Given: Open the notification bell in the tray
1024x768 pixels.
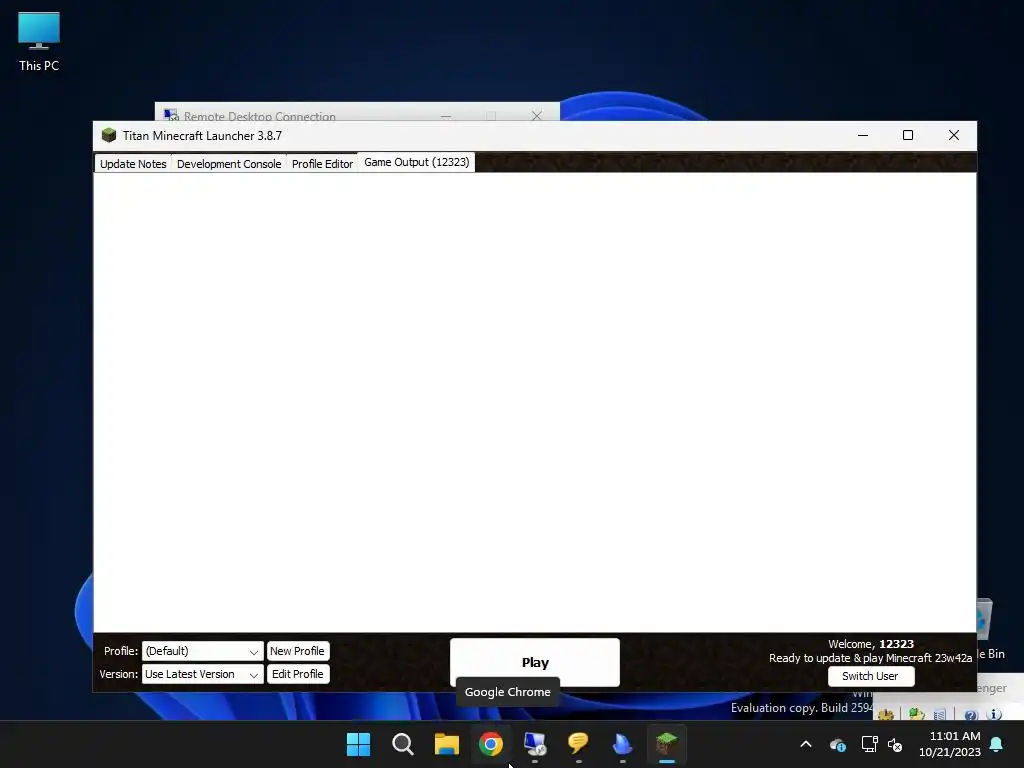Looking at the screenshot, I should coord(996,744).
